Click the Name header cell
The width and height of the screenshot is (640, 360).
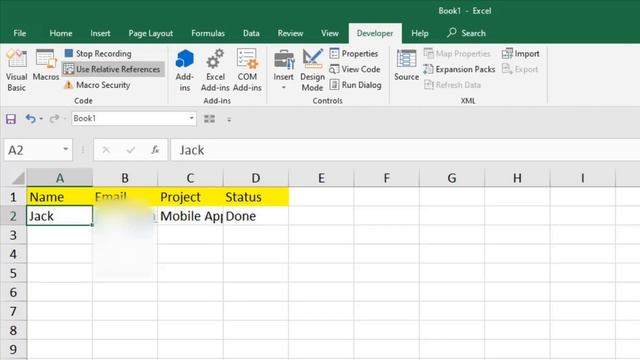point(60,197)
